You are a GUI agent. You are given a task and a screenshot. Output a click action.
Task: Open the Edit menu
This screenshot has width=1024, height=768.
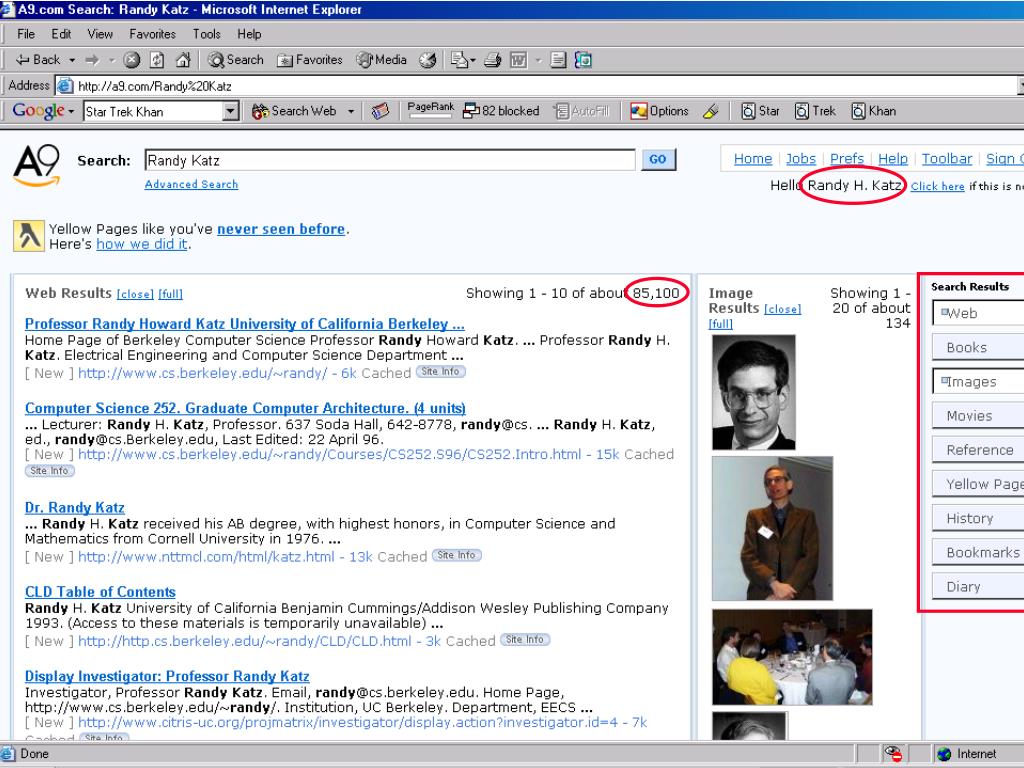click(x=61, y=34)
